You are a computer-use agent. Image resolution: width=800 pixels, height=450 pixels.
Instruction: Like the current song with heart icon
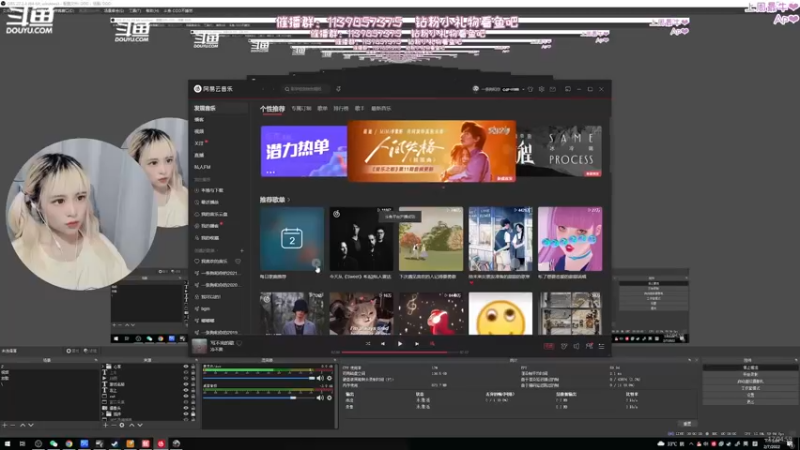coord(239,343)
